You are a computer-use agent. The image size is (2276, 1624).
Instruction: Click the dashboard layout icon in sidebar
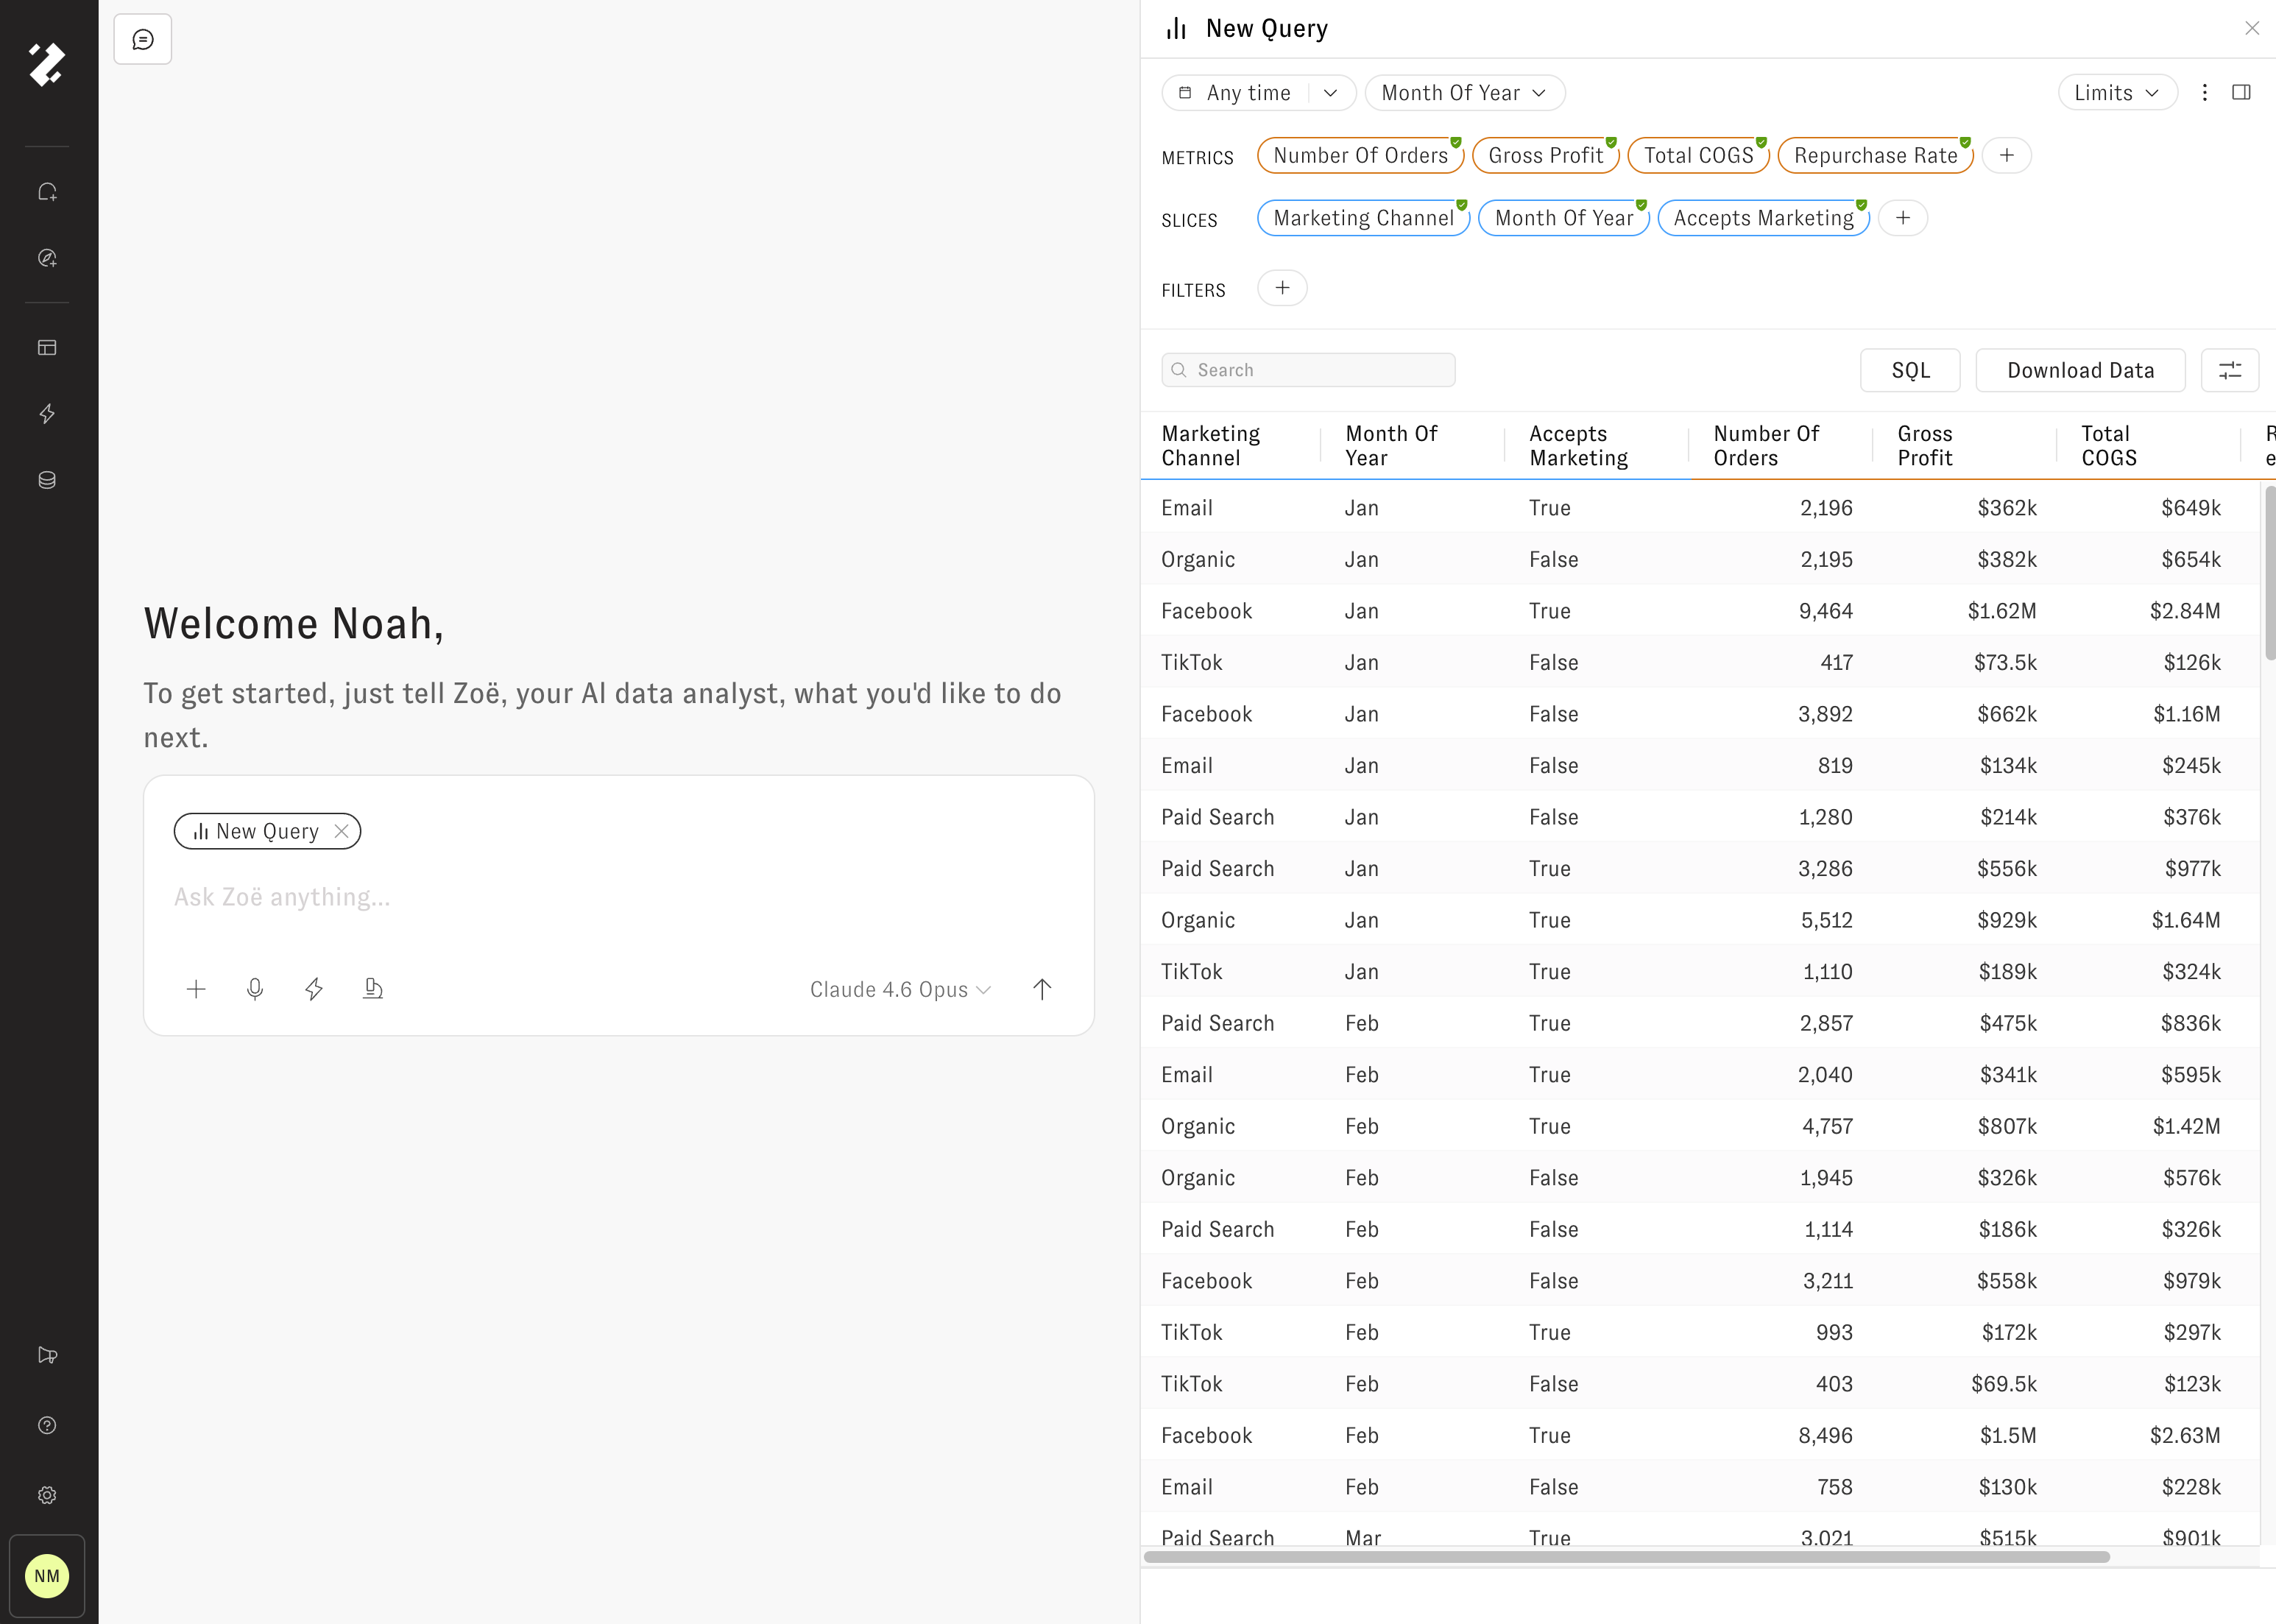point(47,348)
